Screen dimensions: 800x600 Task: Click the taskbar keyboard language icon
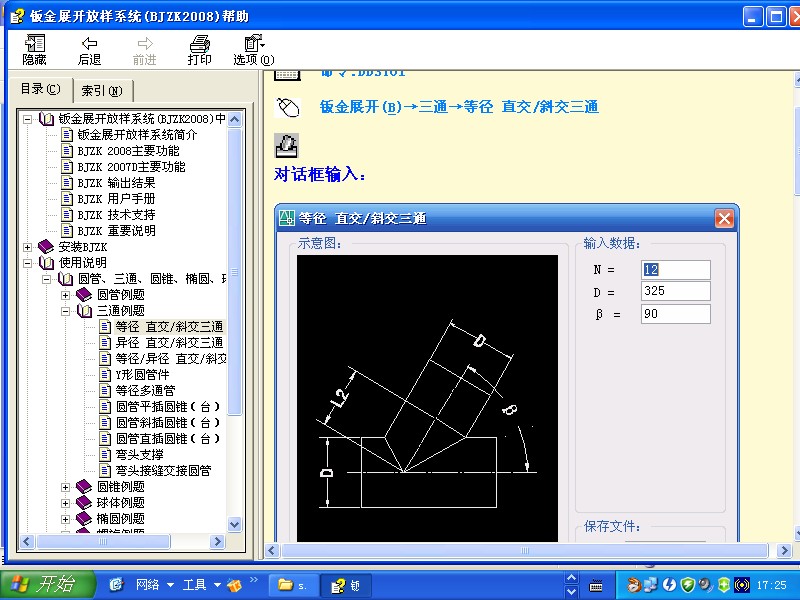[595, 586]
